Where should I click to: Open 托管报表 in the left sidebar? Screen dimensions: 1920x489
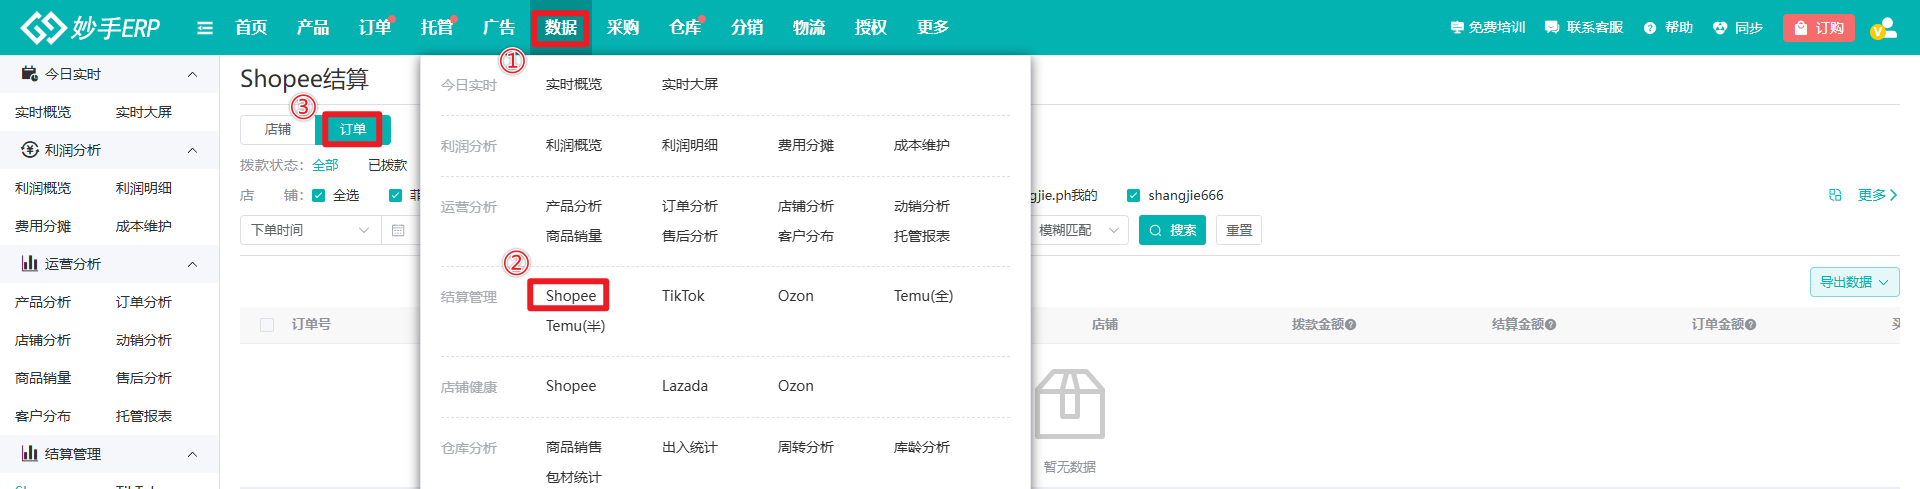tap(144, 416)
